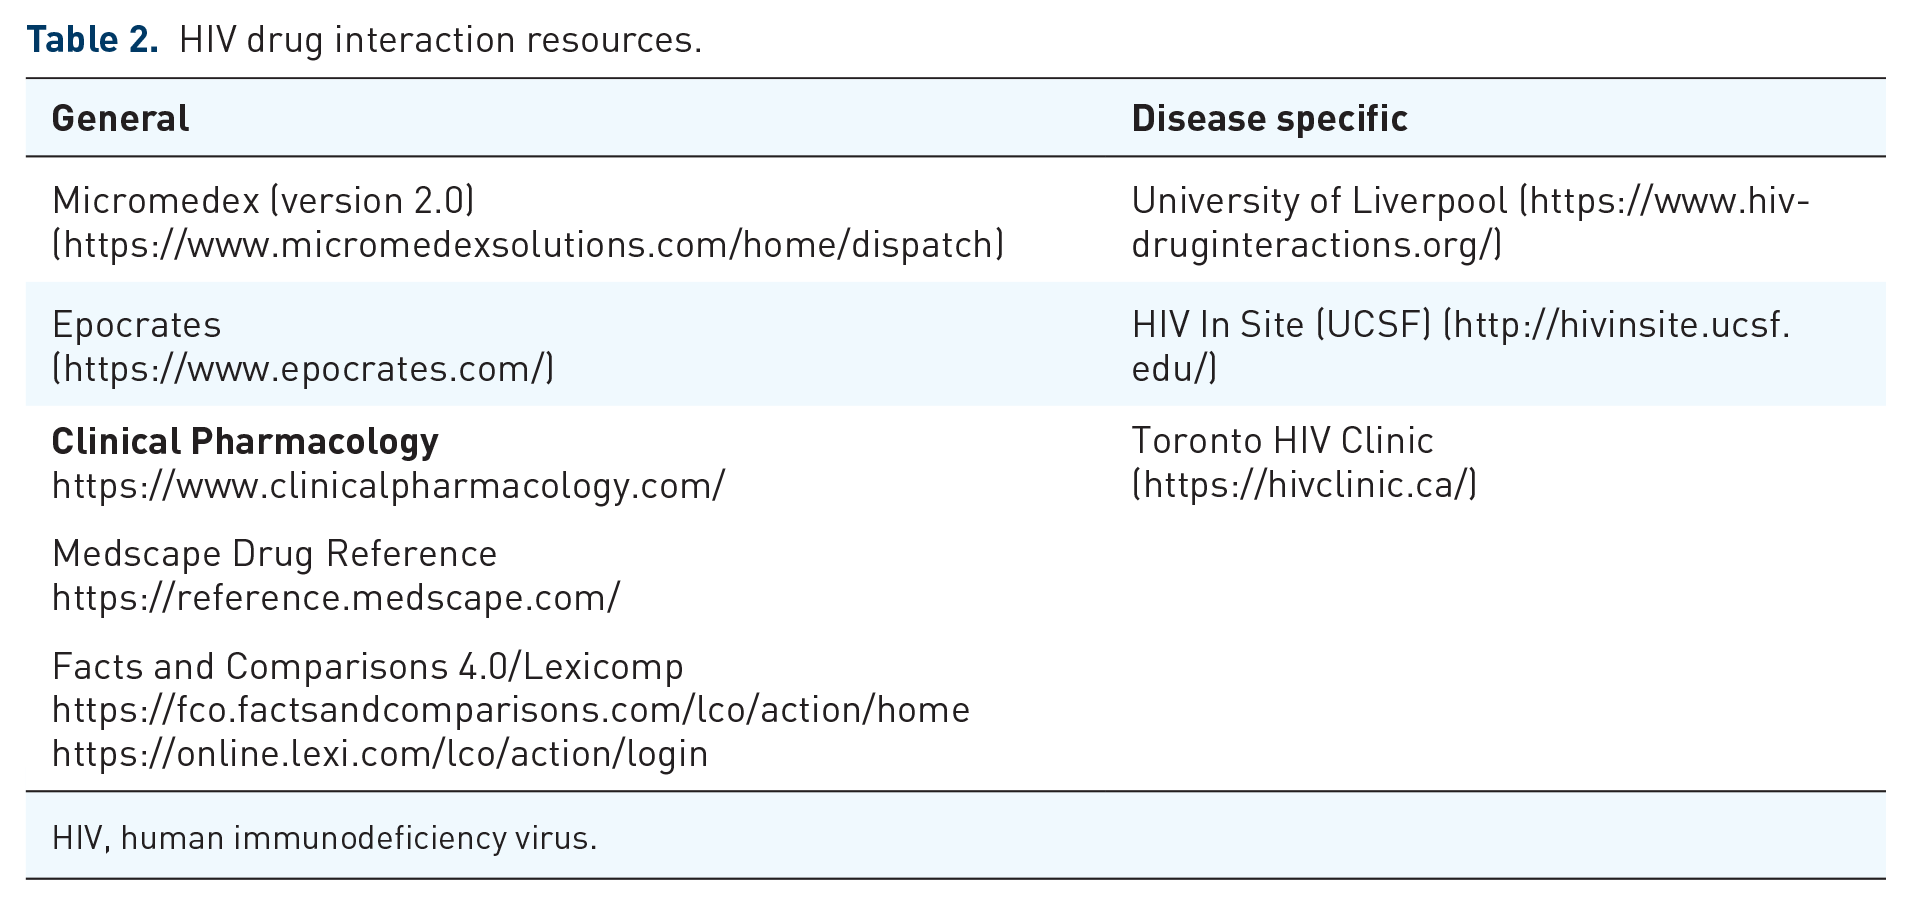The width and height of the screenshot is (1911, 905).
Task: Click the Table 2 caption label
Action: tap(92, 40)
